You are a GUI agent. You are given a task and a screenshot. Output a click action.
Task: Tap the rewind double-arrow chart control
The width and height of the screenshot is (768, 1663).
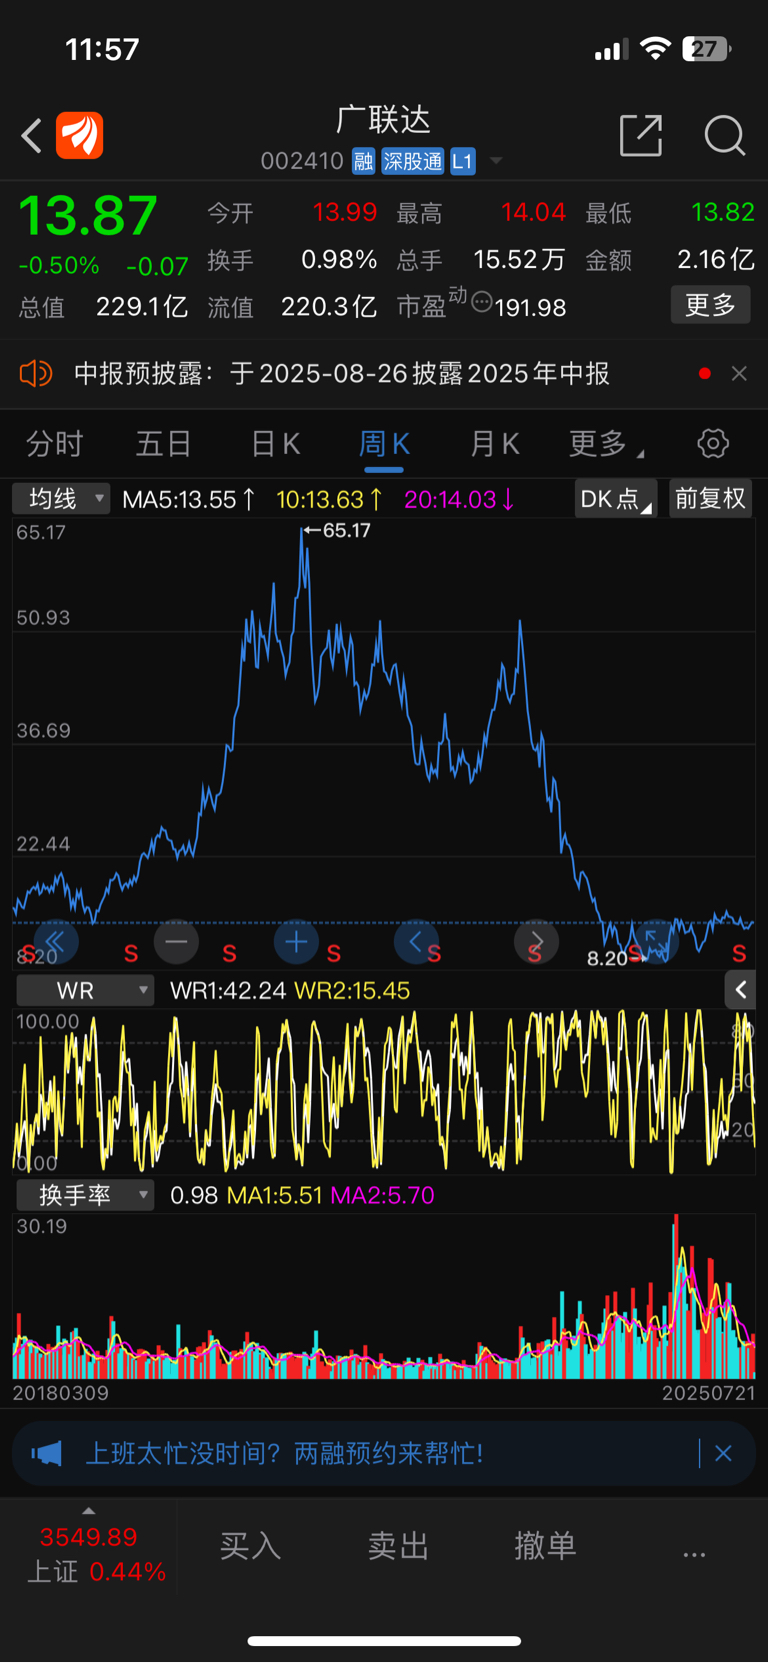pyautogui.click(x=56, y=941)
